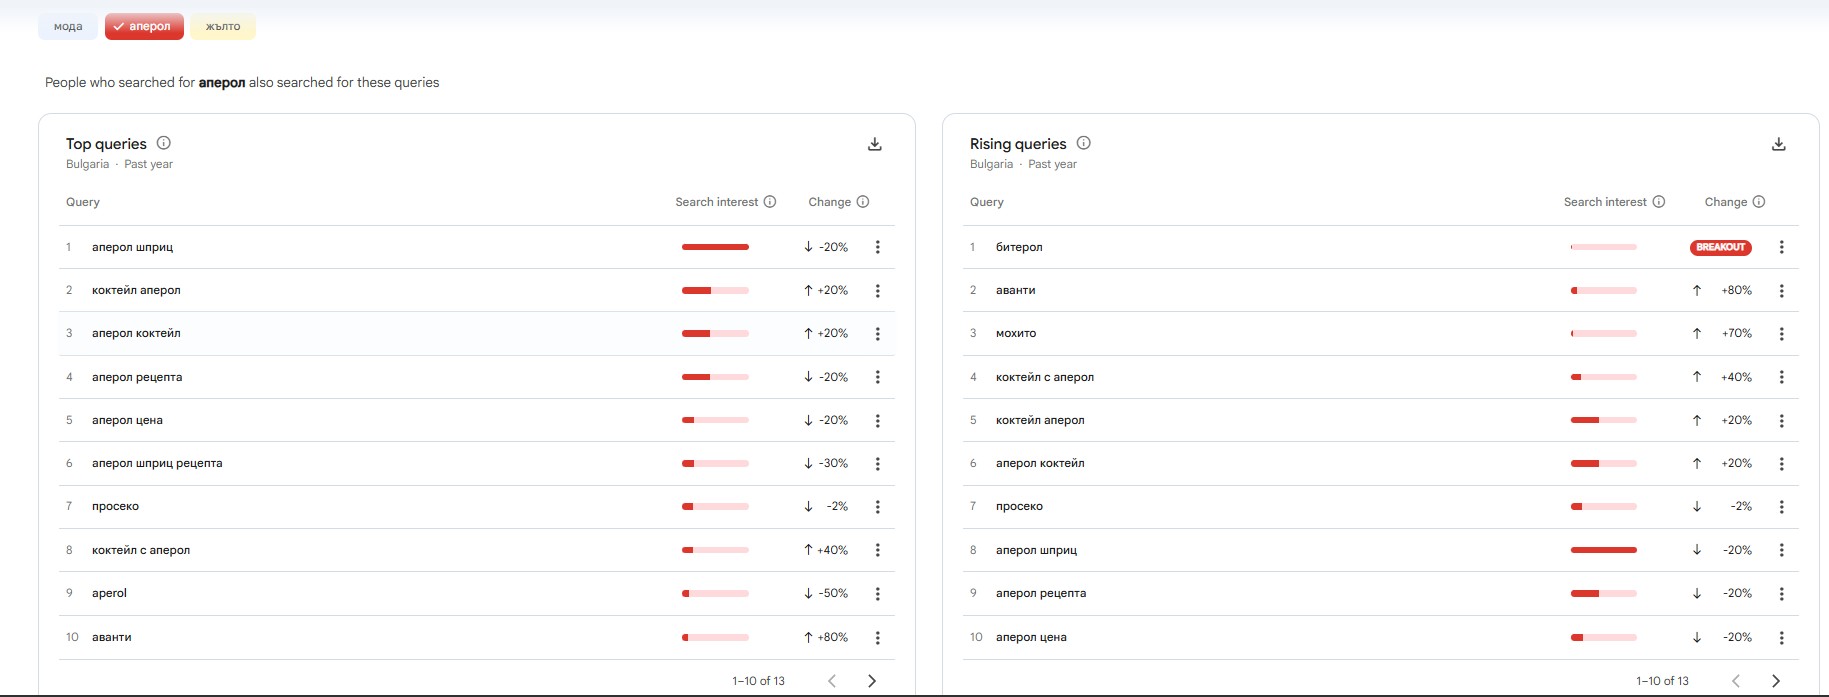The width and height of the screenshot is (1829, 697).
Task: Click 1–10 of 13 text under Rising queries
Action: 1662,681
